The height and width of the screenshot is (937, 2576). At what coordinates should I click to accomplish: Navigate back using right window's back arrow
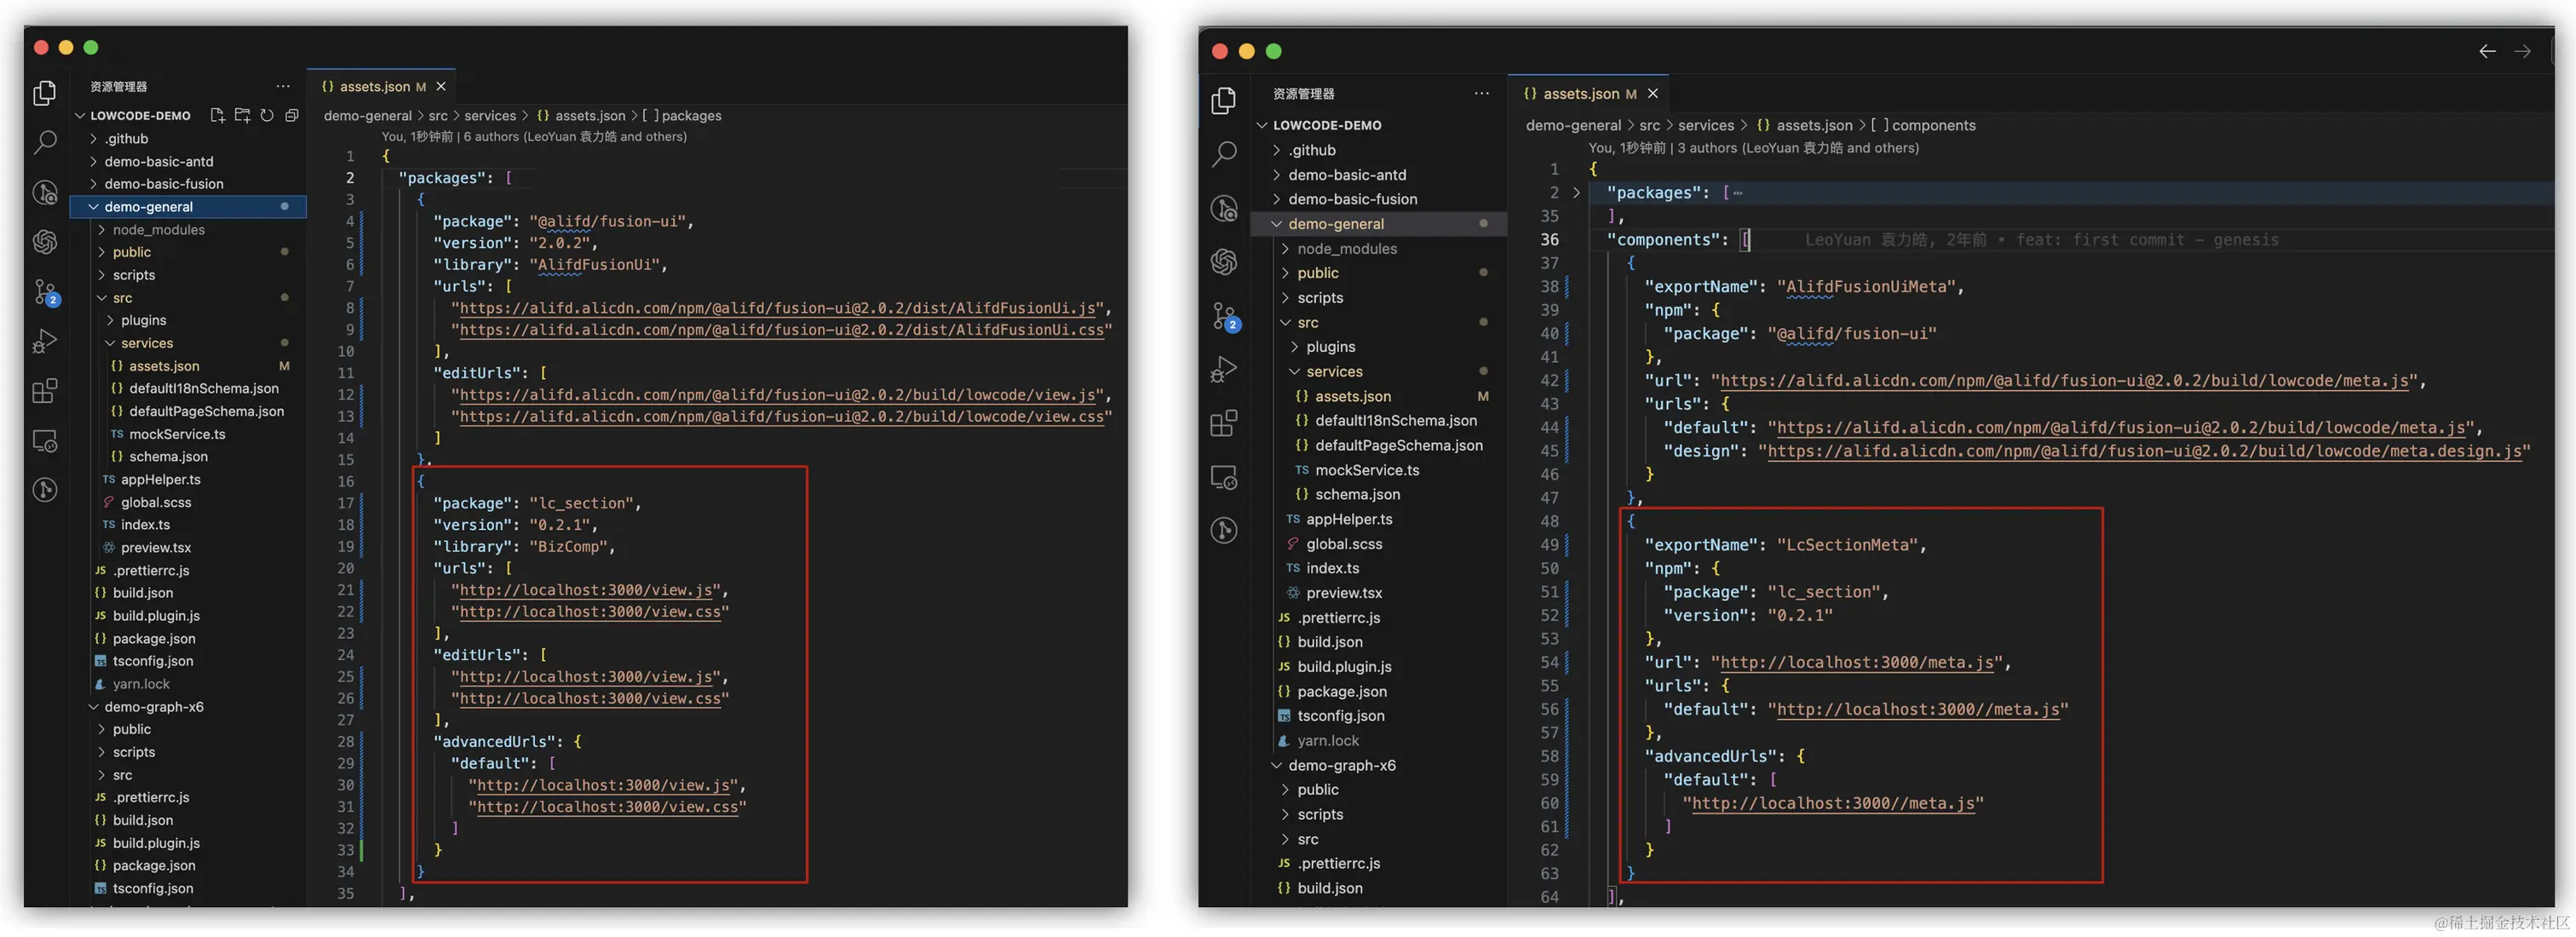point(2487,50)
